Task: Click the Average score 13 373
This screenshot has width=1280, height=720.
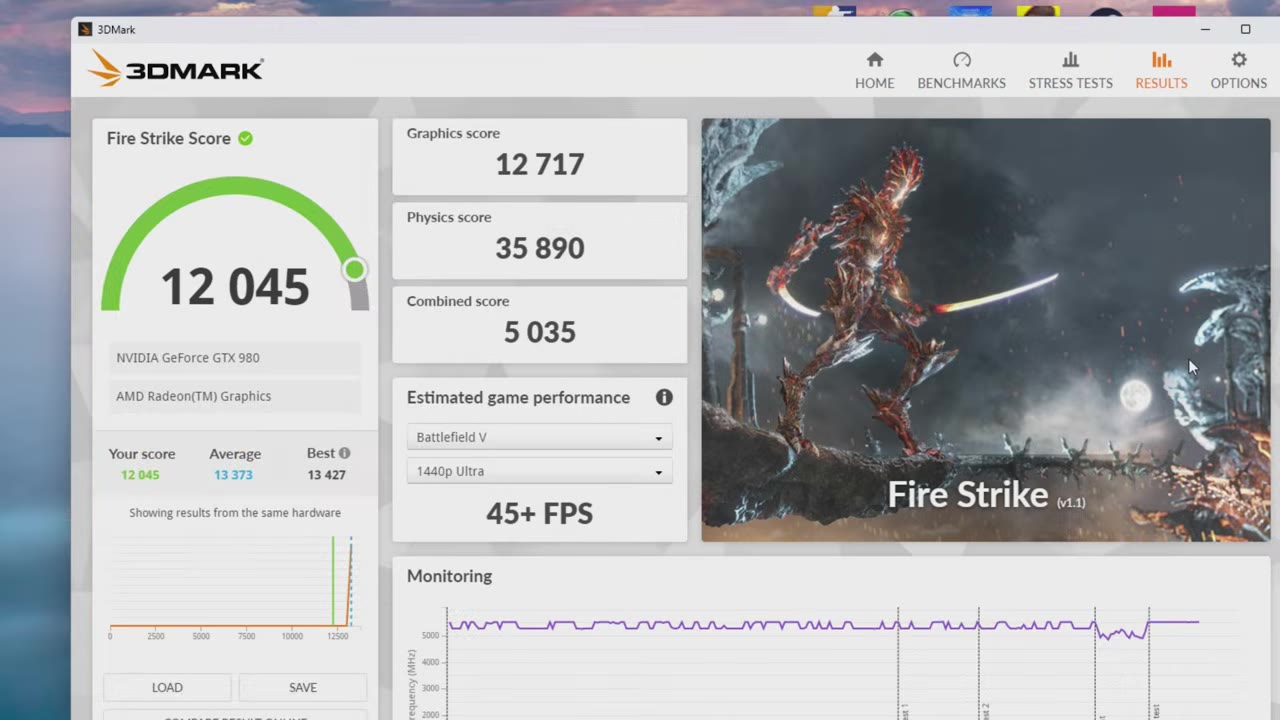Action: (233, 475)
